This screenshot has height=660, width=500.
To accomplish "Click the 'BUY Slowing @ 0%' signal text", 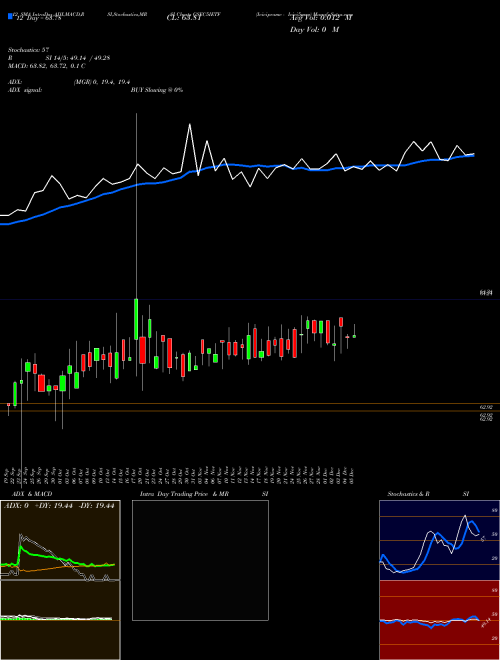I will click(157, 90).
